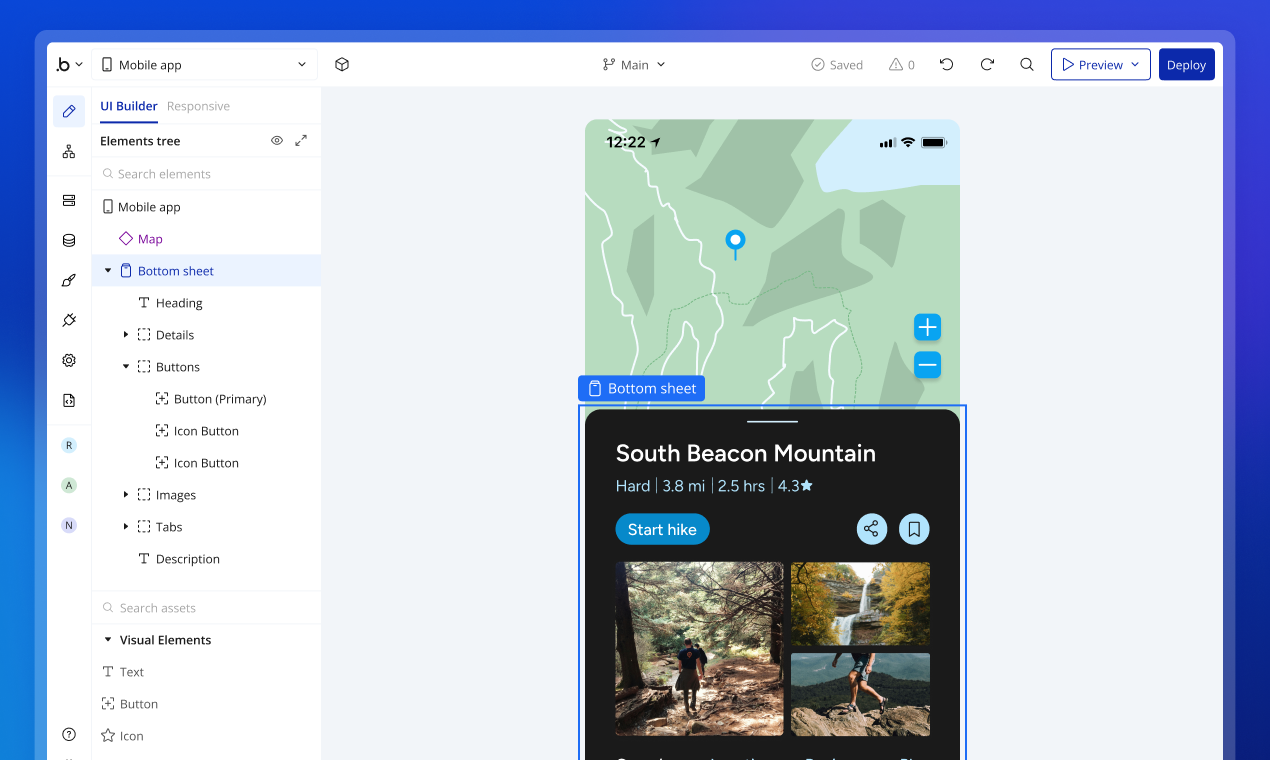
Task: Select the waterfall photo
Action: tap(860, 603)
